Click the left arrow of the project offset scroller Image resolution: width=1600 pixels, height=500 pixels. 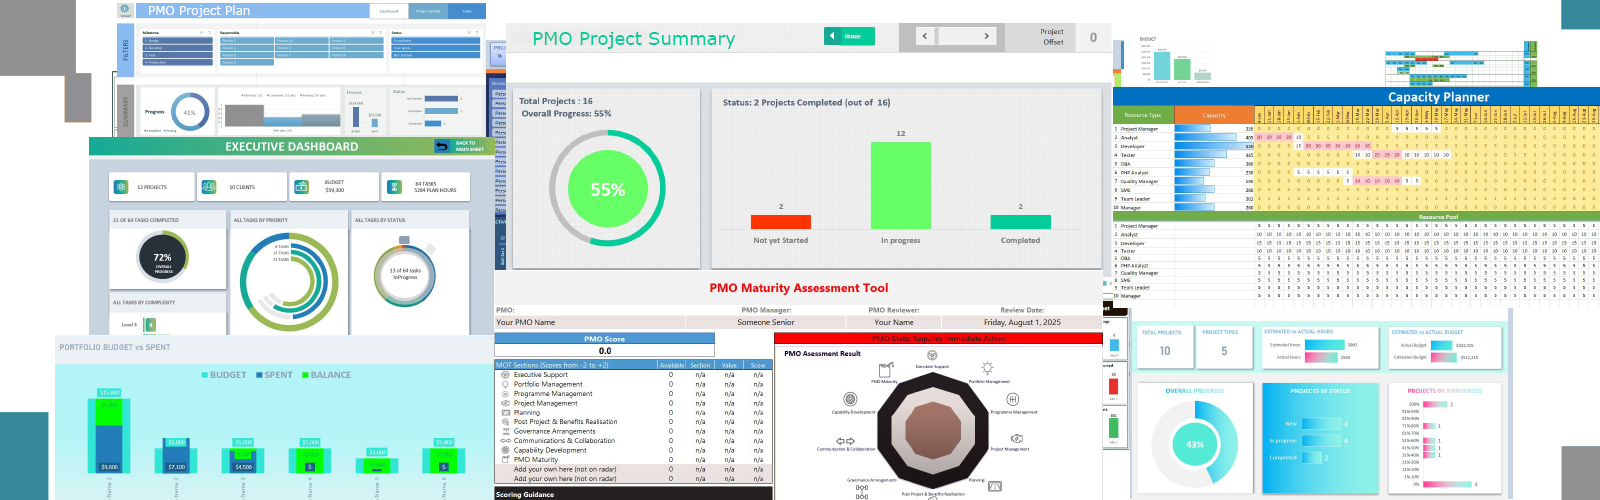tap(924, 36)
